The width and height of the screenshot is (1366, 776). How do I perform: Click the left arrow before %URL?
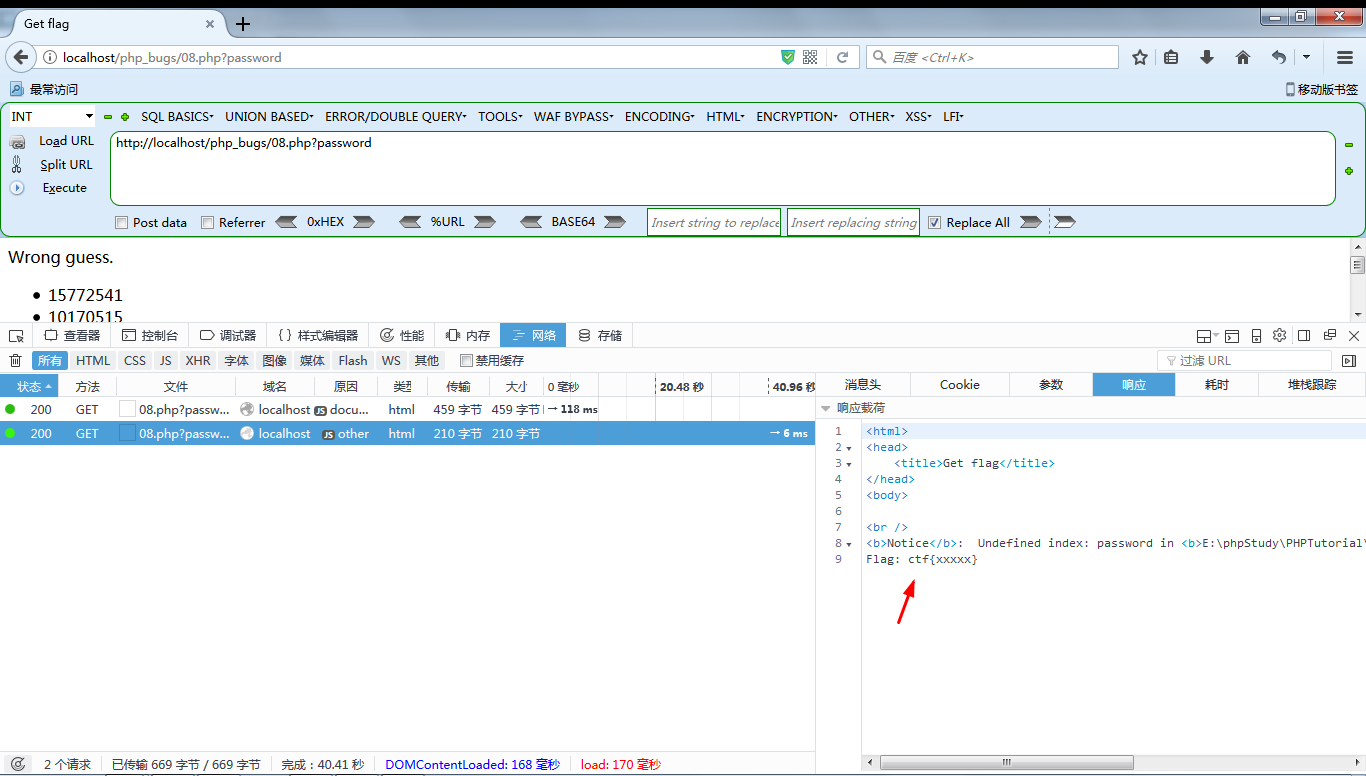pyautogui.click(x=410, y=222)
